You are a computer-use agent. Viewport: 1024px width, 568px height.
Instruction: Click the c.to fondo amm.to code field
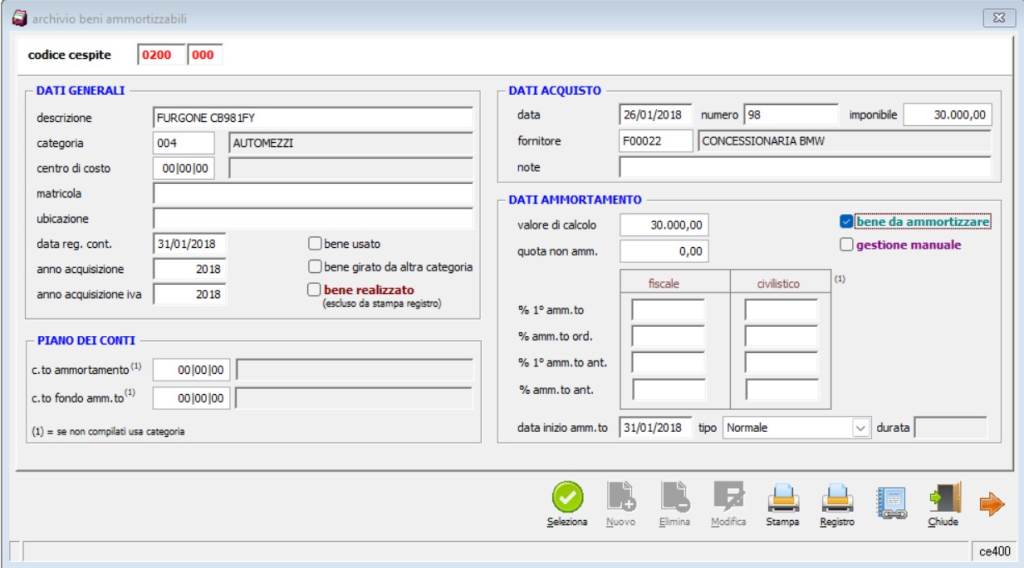click(191, 398)
